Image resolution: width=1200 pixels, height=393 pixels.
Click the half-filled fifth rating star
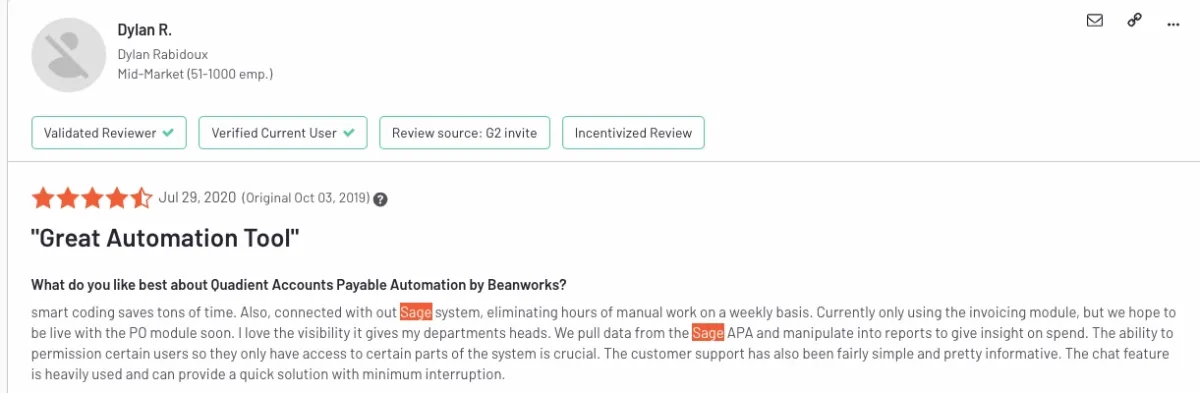(x=141, y=197)
